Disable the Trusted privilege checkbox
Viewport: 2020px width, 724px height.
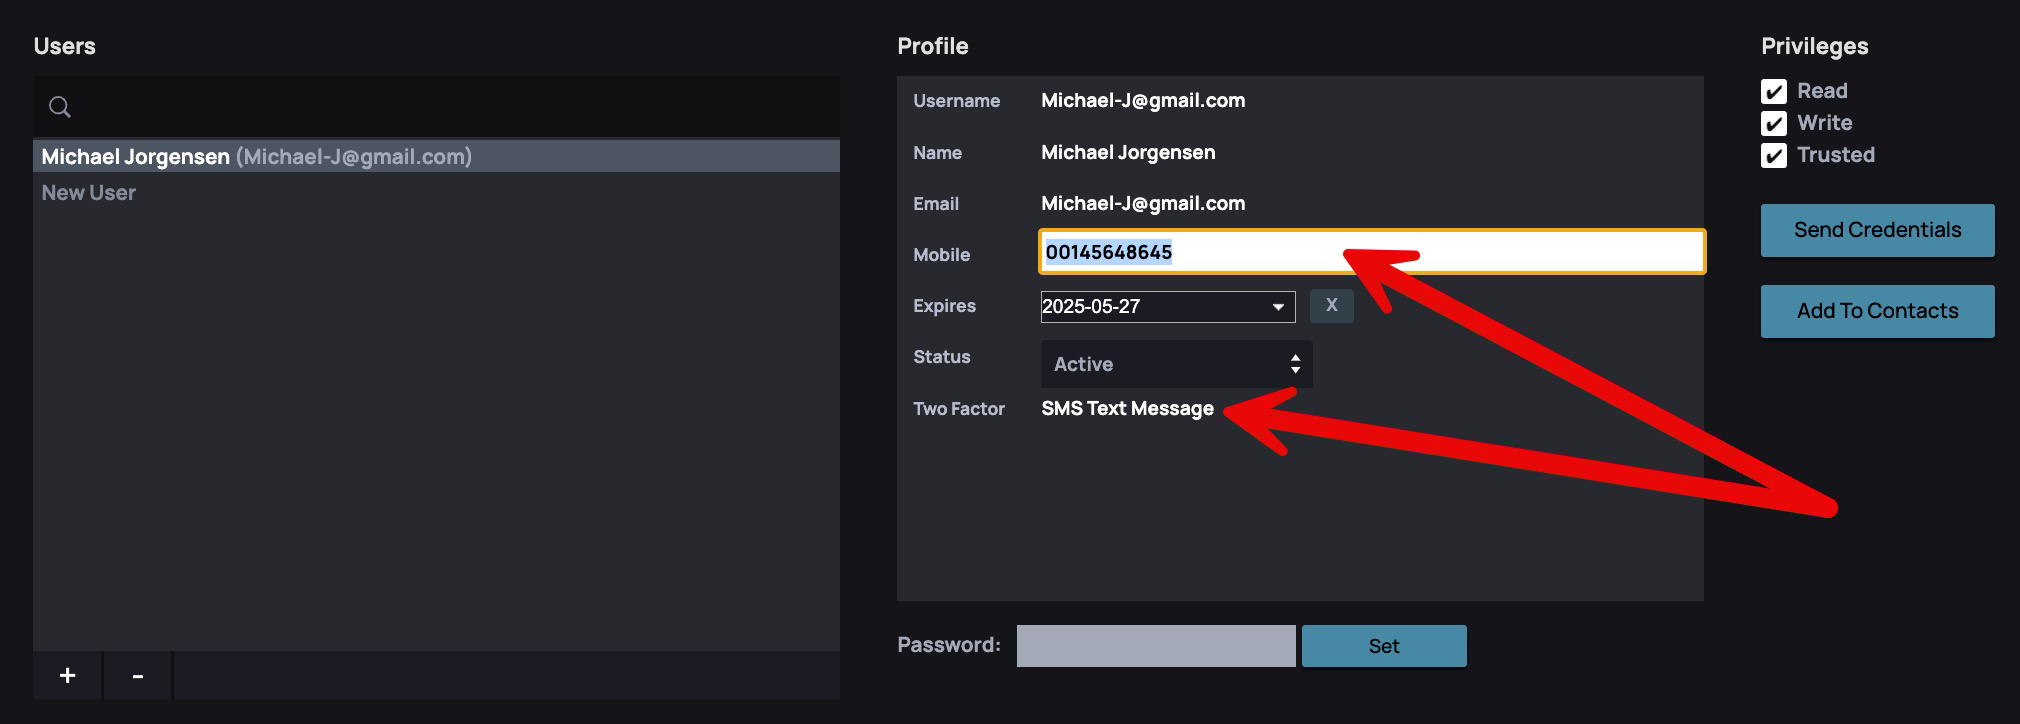point(1773,156)
